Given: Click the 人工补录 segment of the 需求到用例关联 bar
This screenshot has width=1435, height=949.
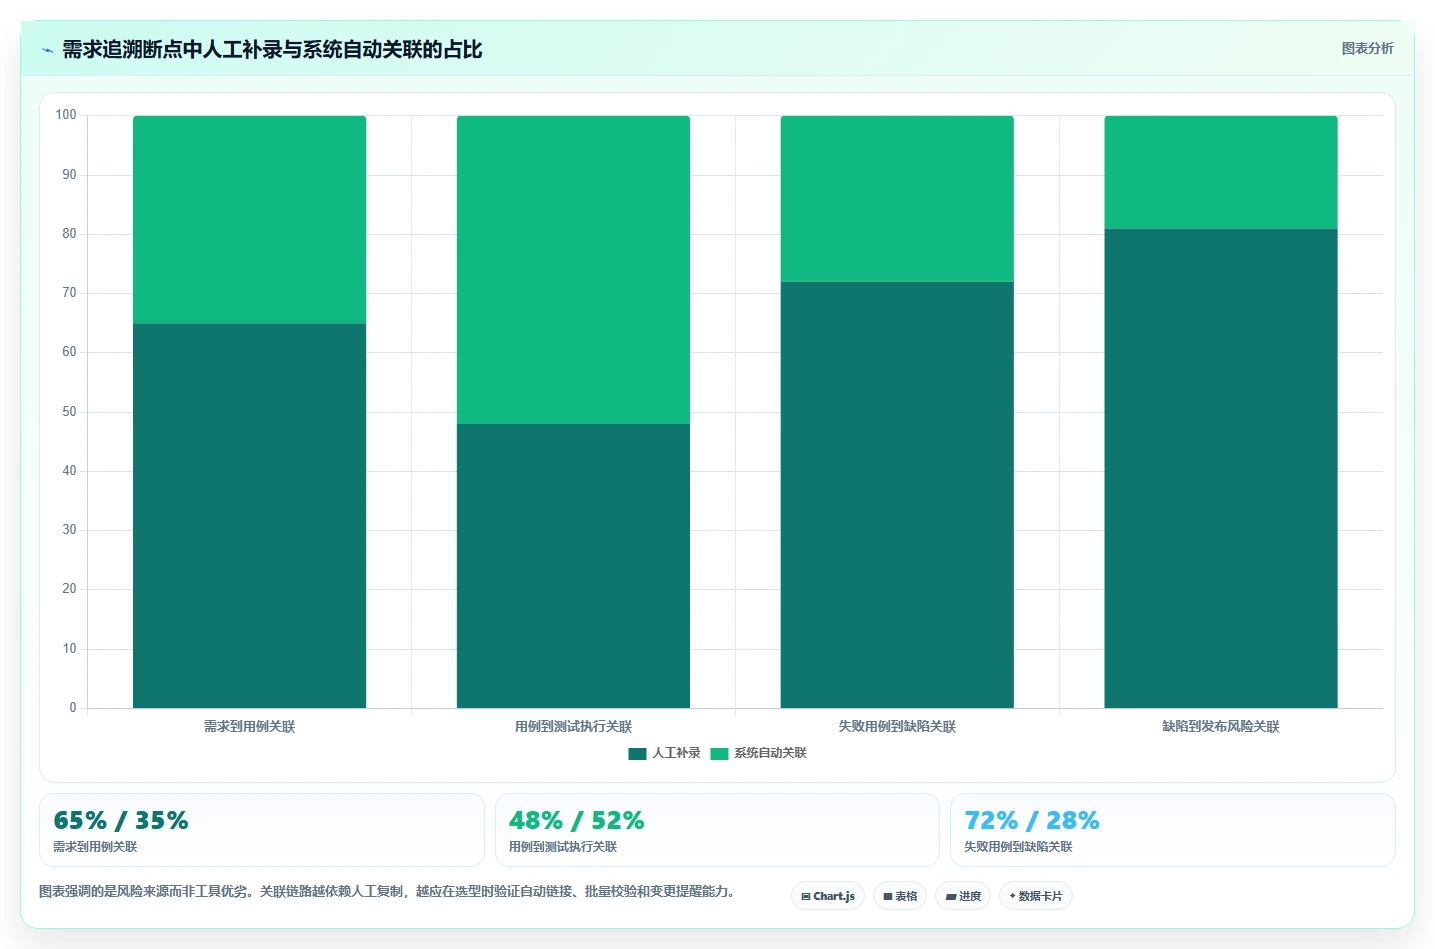Looking at the screenshot, I should point(249,516).
